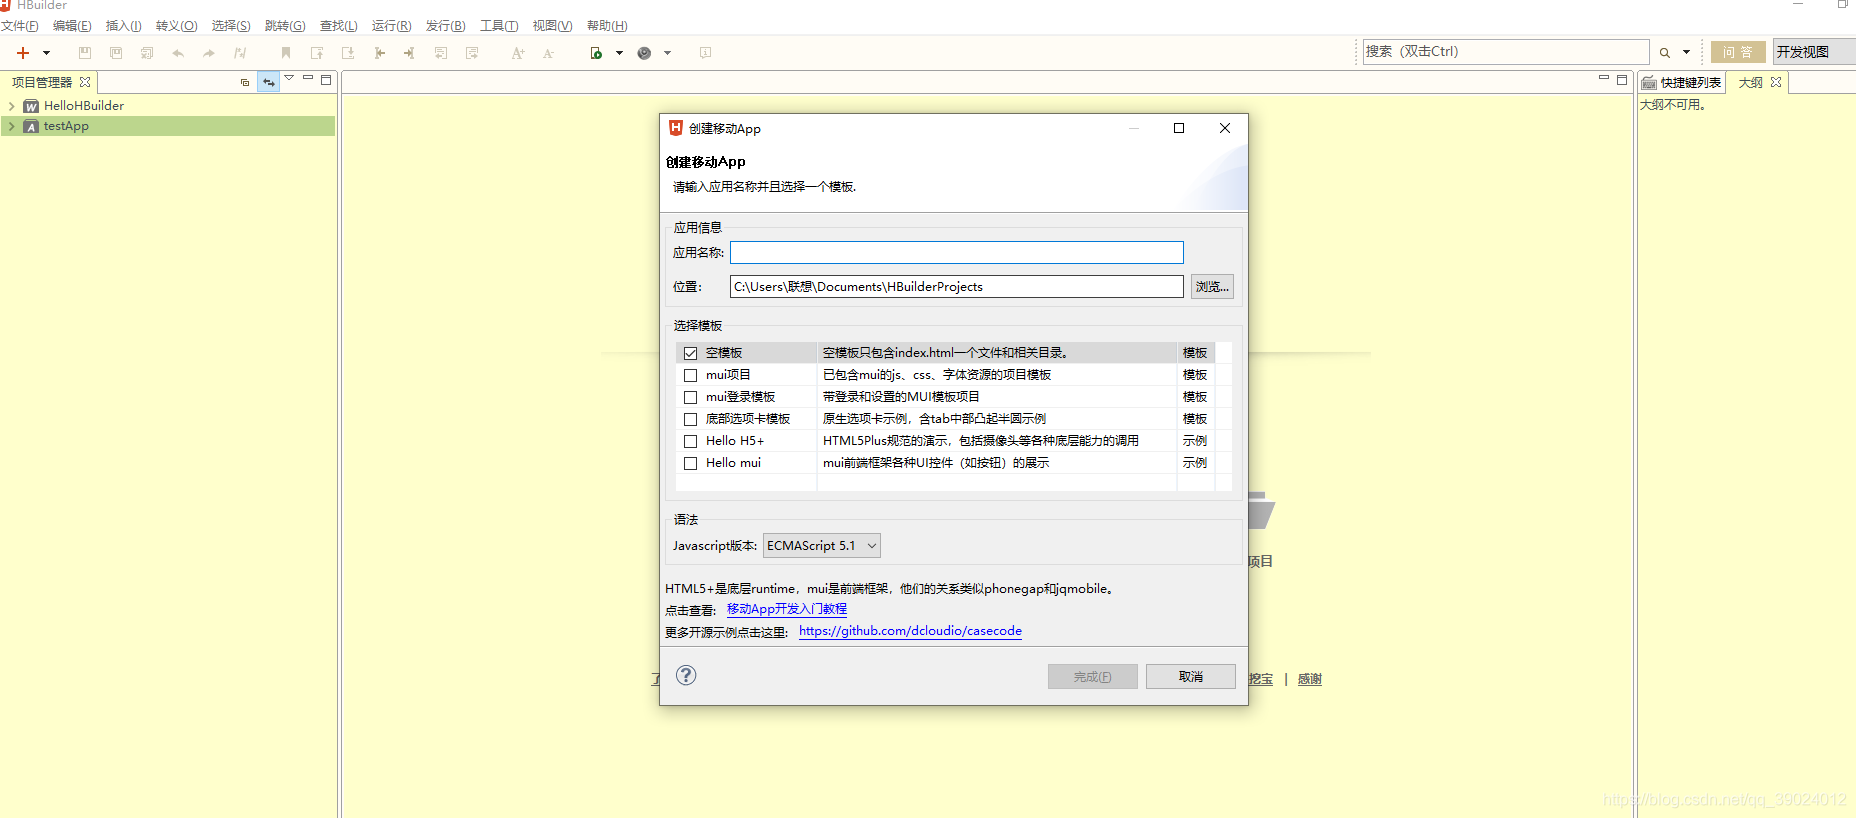This screenshot has width=1856, height=818.
Task: Click the search box 搜索 (双击Ctrl)
Action: click(1506, 52)
